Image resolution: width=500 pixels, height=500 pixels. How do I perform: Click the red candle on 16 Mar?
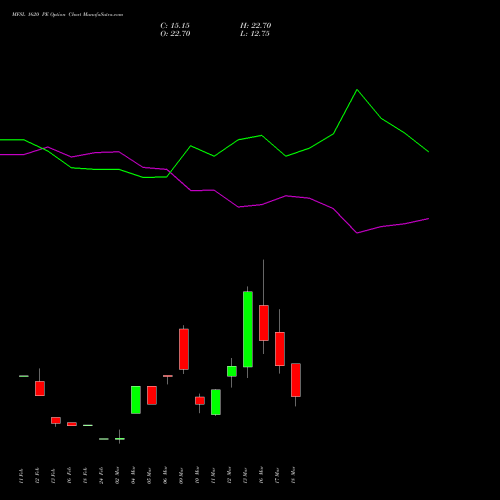click(x=264, y=323)
